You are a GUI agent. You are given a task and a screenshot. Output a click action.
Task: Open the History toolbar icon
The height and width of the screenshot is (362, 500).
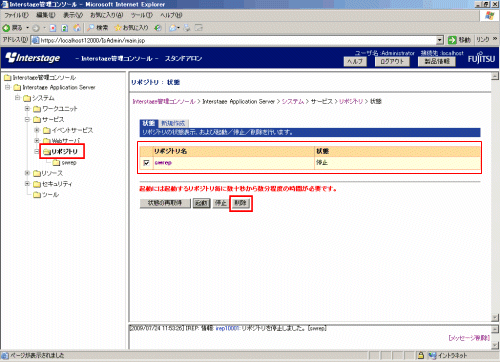point(158,28)
